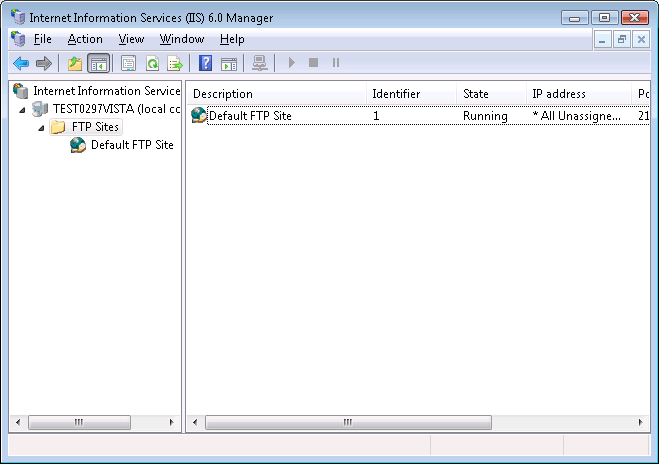Screen dimensions: 659x464
Task: Toggle Show/Hide Console Tree toolbar button
Action: [x=99, y=64]
